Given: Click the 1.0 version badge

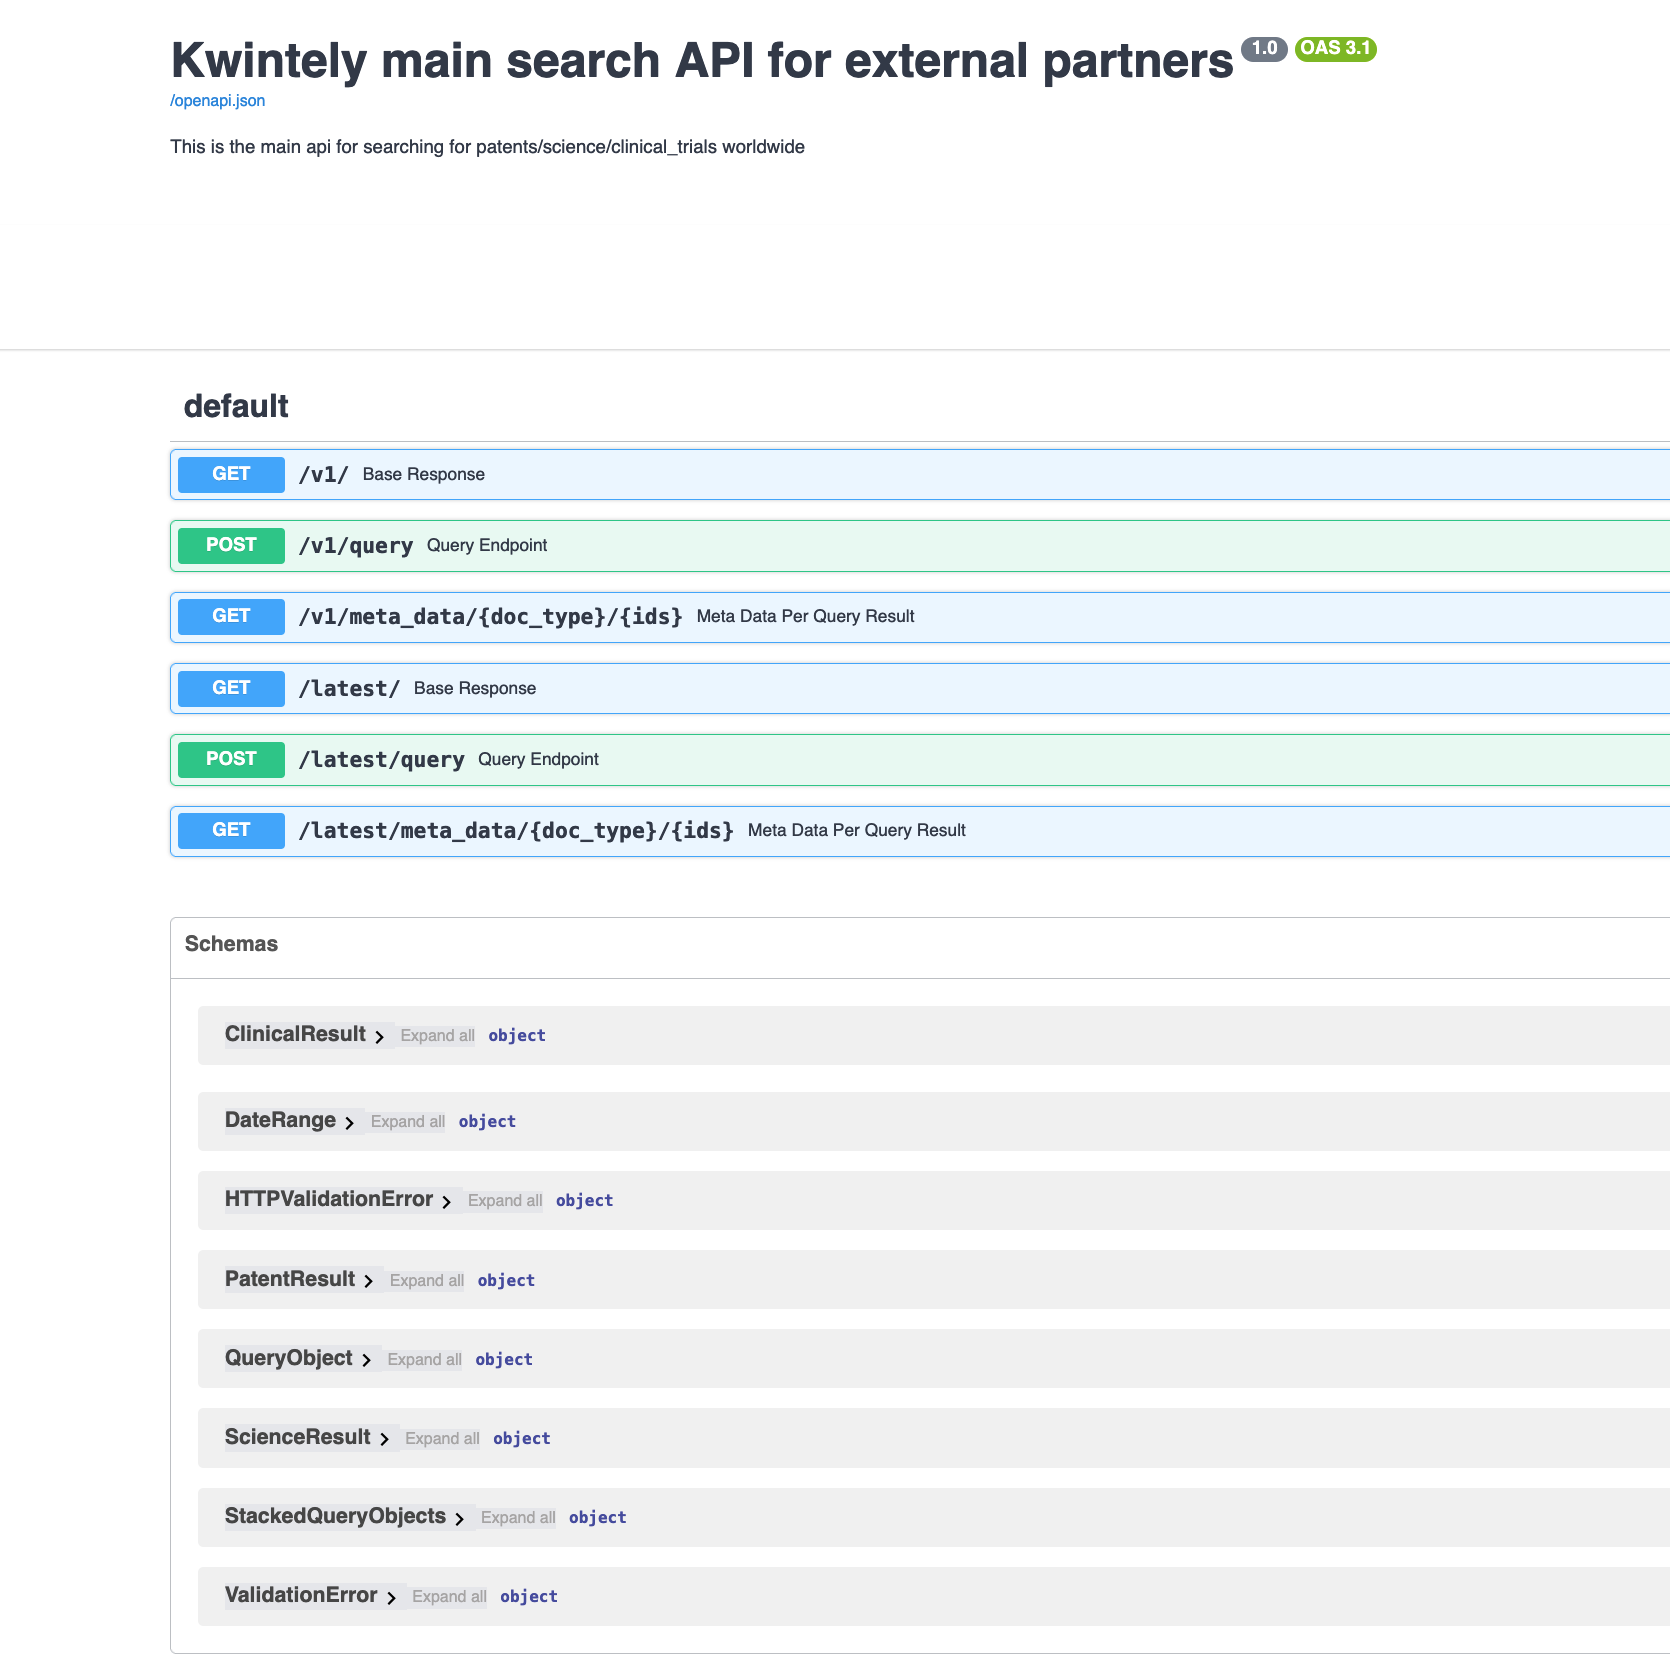Looking at the screenshot, I should tap(1264, 48).
